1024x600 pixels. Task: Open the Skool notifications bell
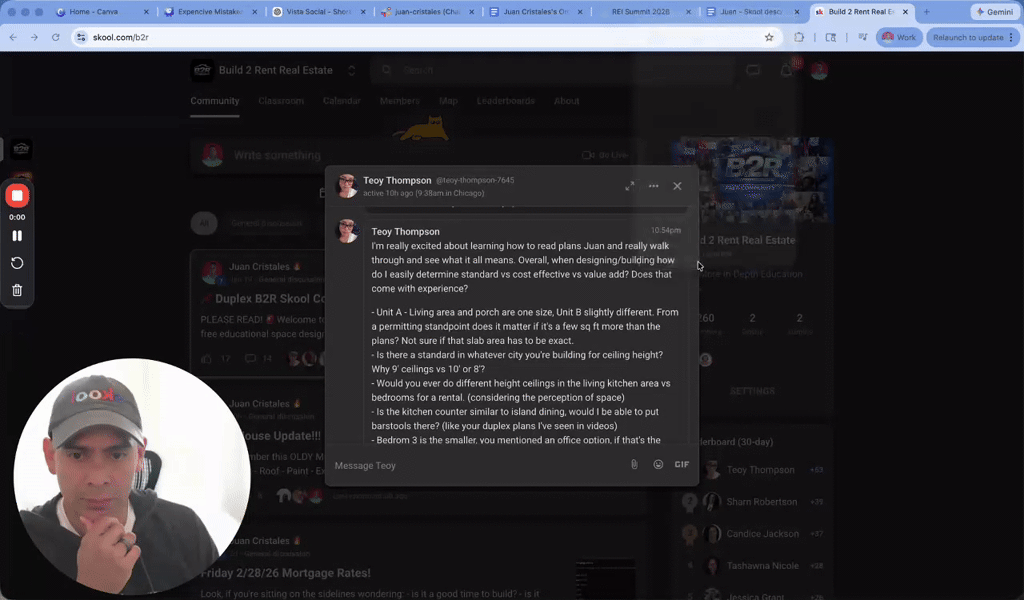[786, 70]
